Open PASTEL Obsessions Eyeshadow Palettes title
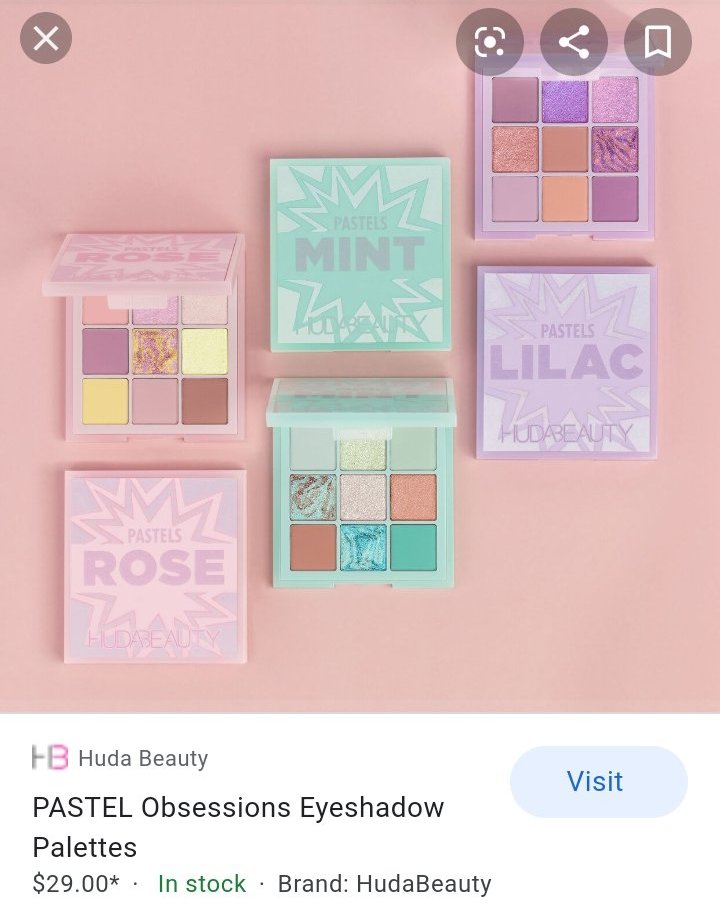The width and height of the screenshot is (720, 908). click(x=238, y=827)
